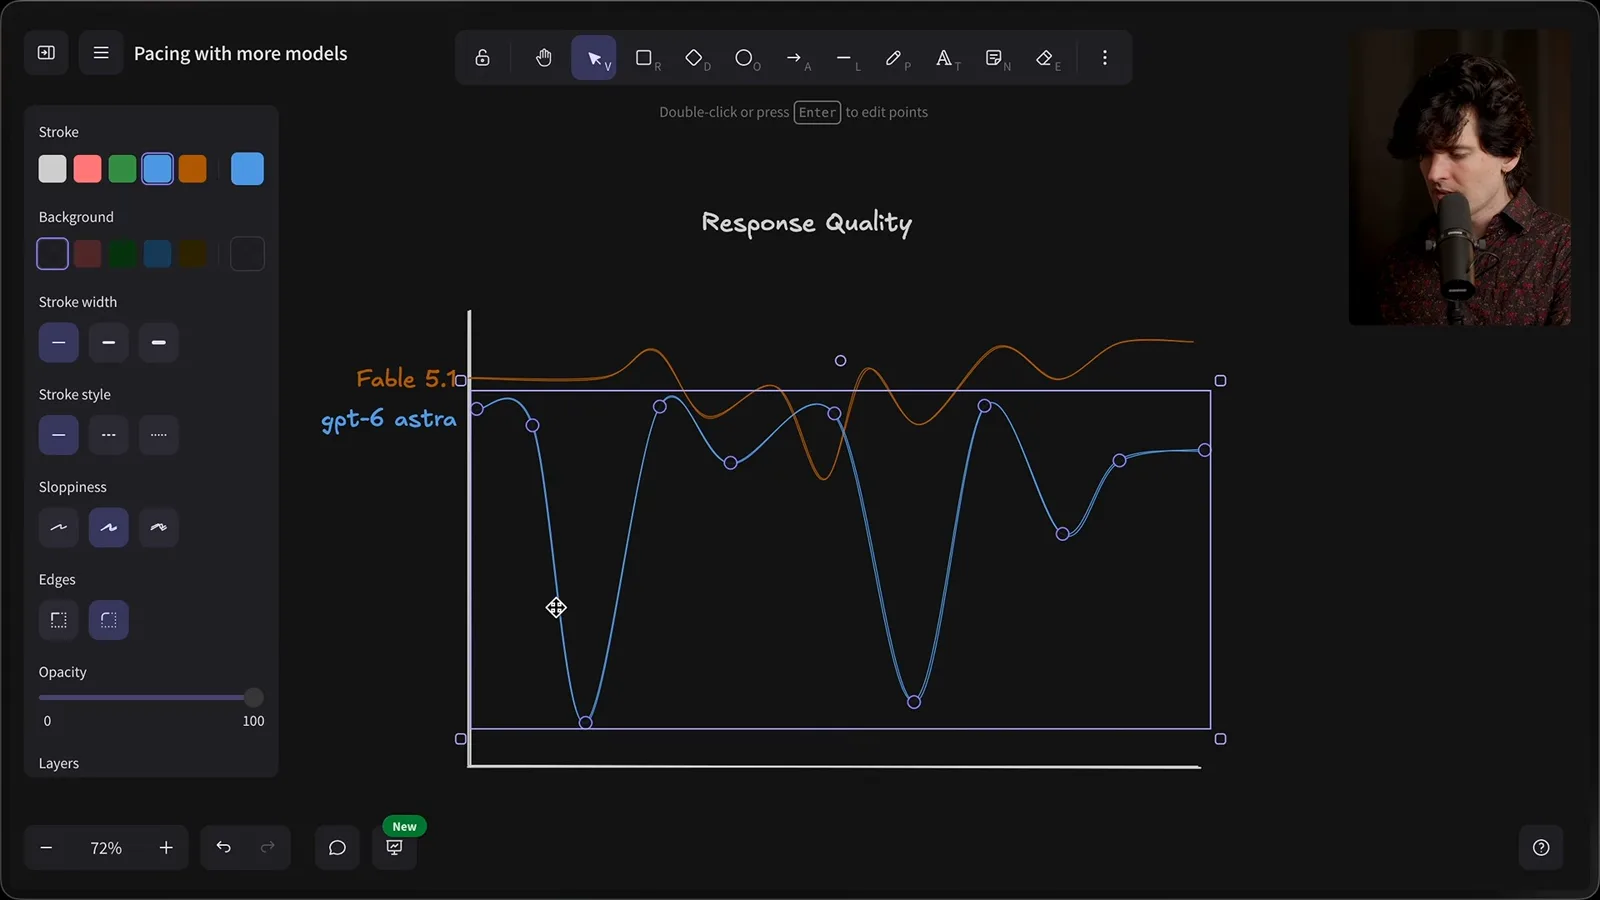Set stroke style to dotted
1600x900 pixels.
tap(159, 435)
